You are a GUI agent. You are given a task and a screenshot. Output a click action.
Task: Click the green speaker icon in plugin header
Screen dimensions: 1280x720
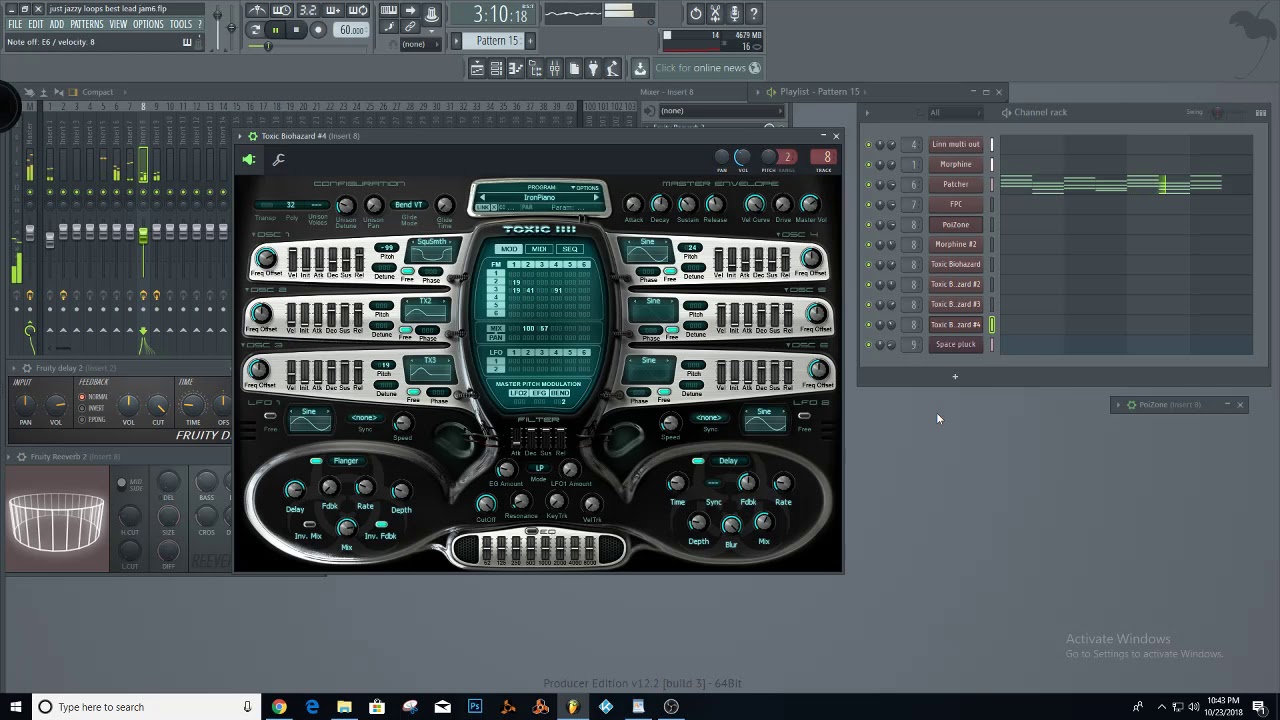click(249, 159)
